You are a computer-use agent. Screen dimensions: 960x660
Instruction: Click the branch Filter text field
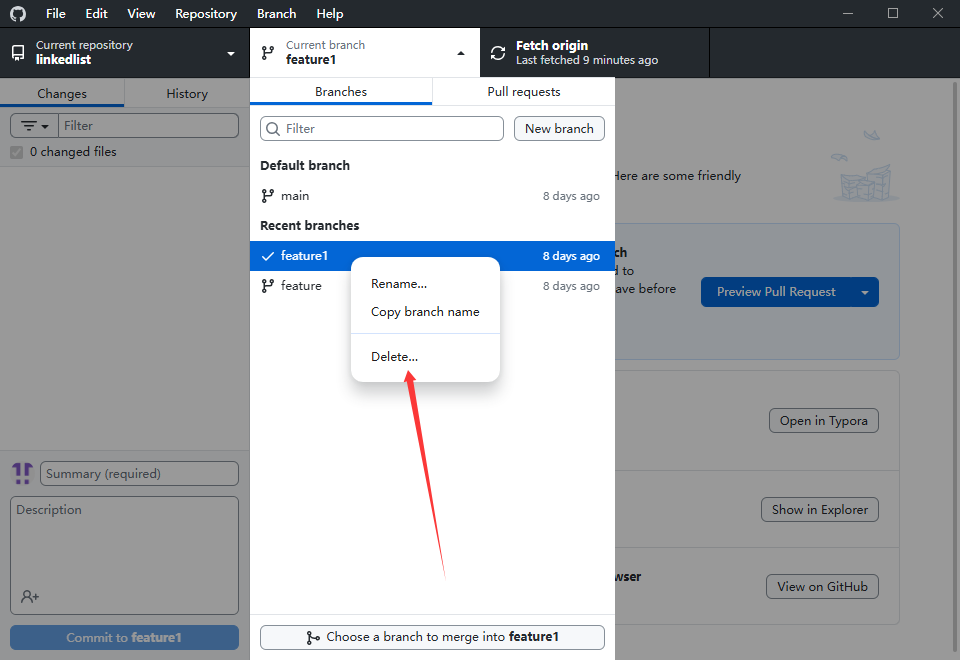390,129
